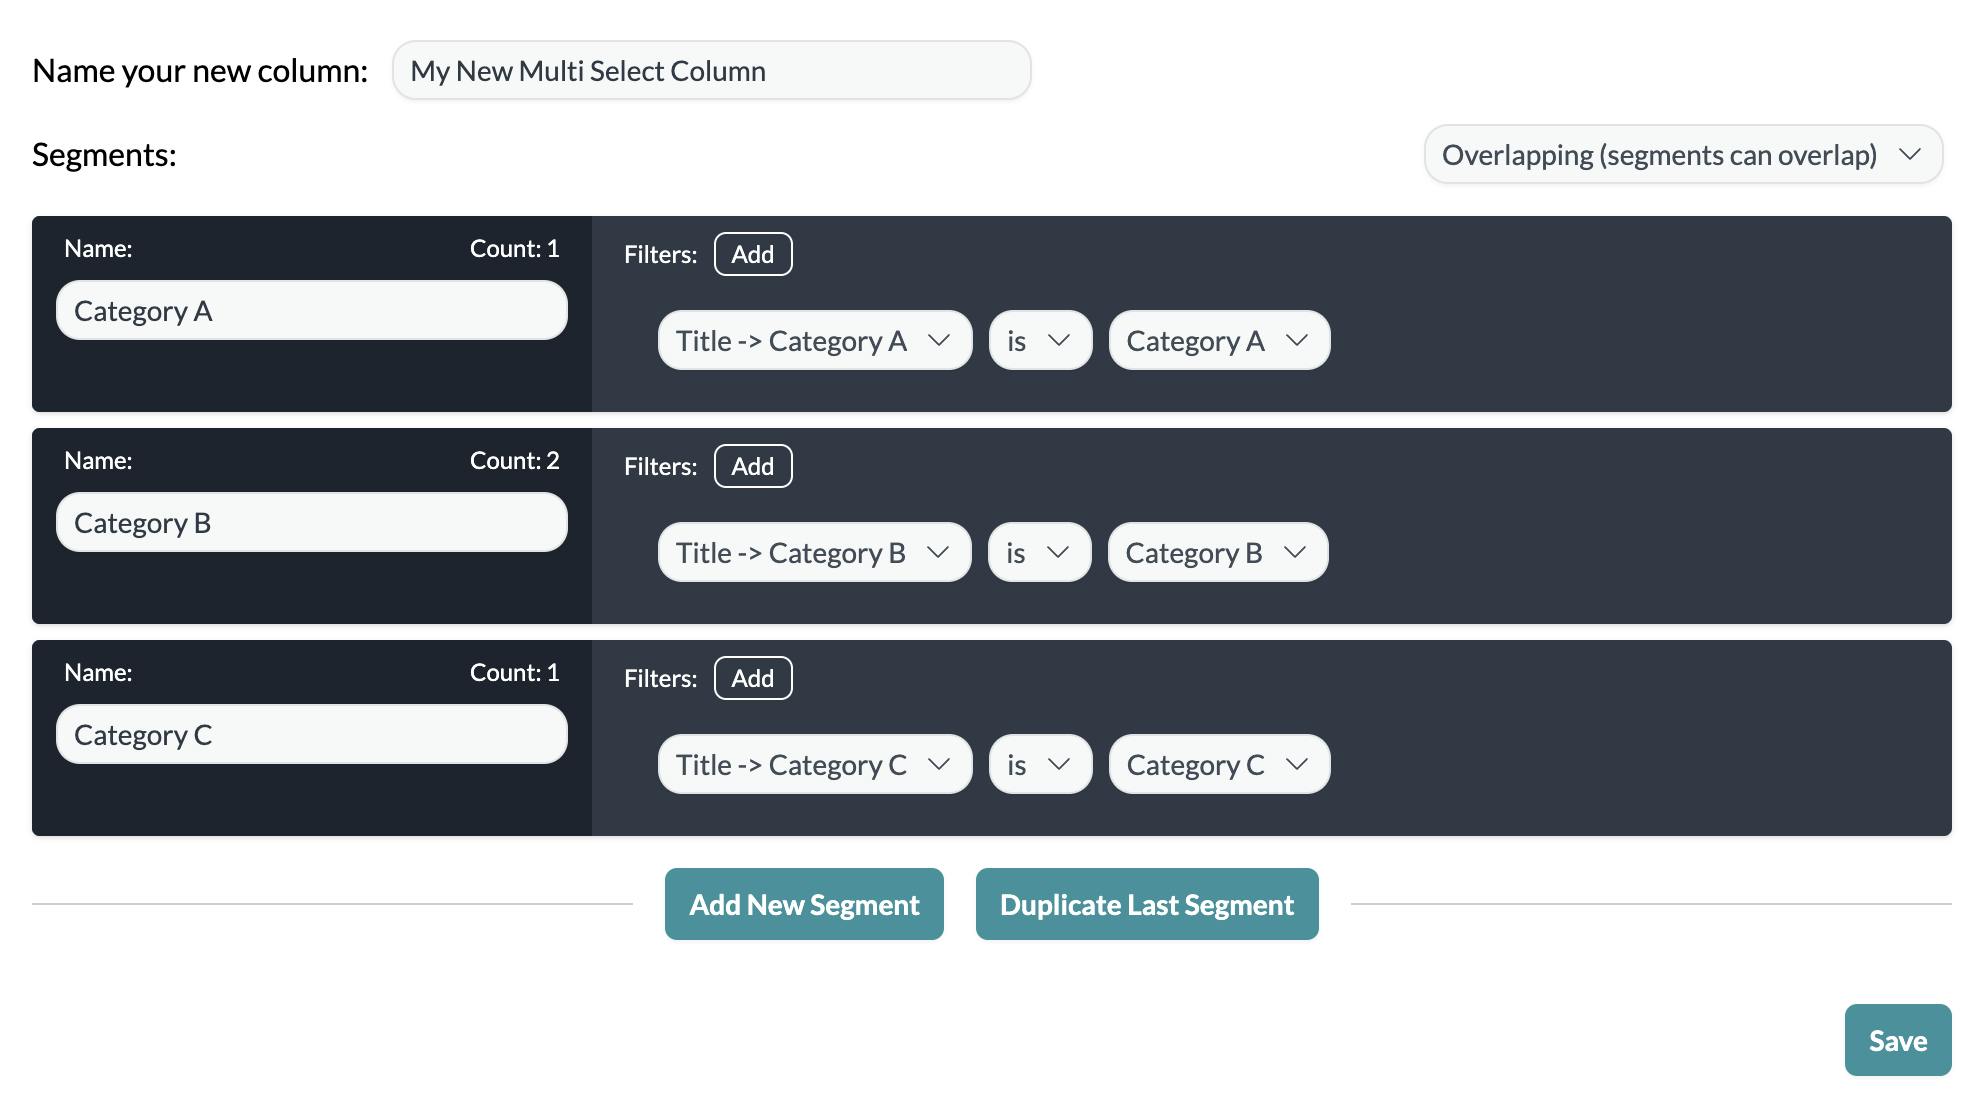
Task: Select the Category A segment name field
Action: pos(311,310)
